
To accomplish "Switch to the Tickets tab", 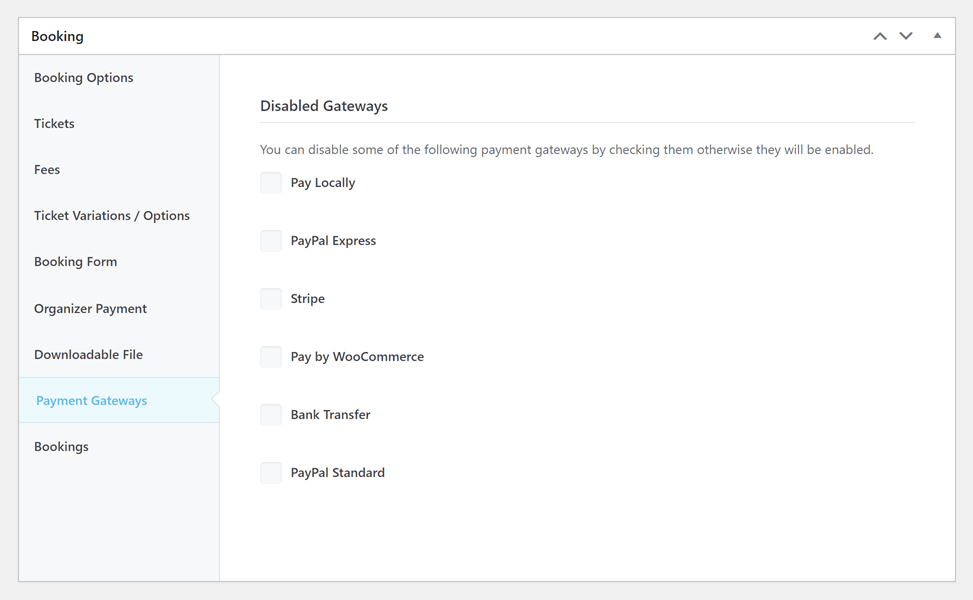I will point(54,124).
